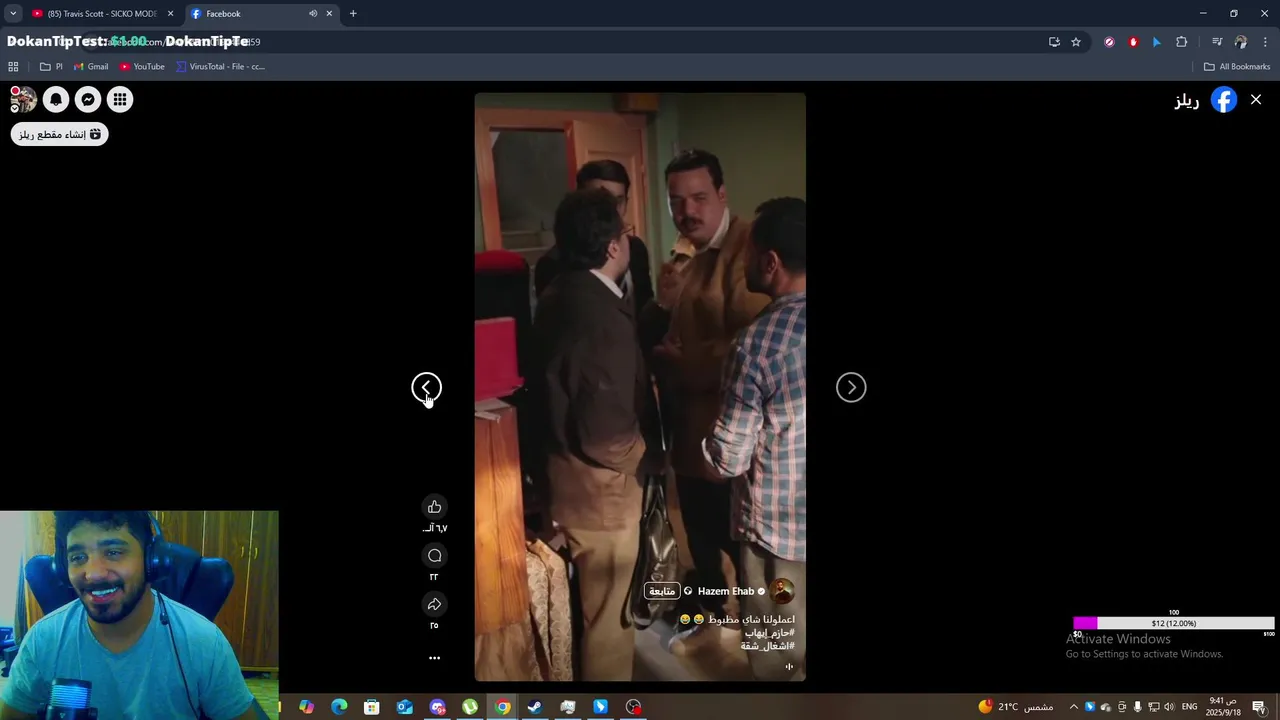Open hashtag #حازم_إيهاب

tap(769, 633)
